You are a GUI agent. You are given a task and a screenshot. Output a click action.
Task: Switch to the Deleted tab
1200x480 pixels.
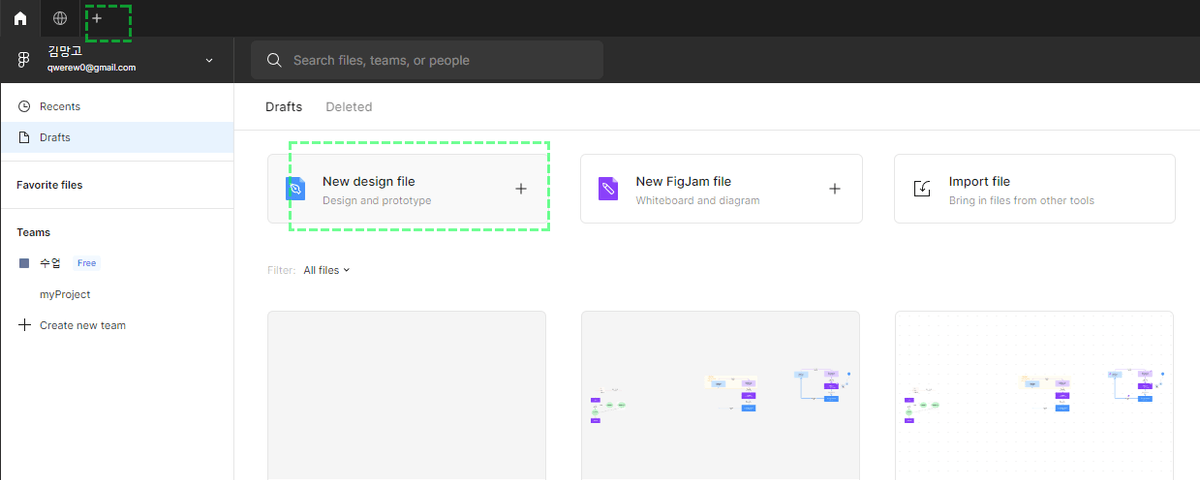point(348,107)
